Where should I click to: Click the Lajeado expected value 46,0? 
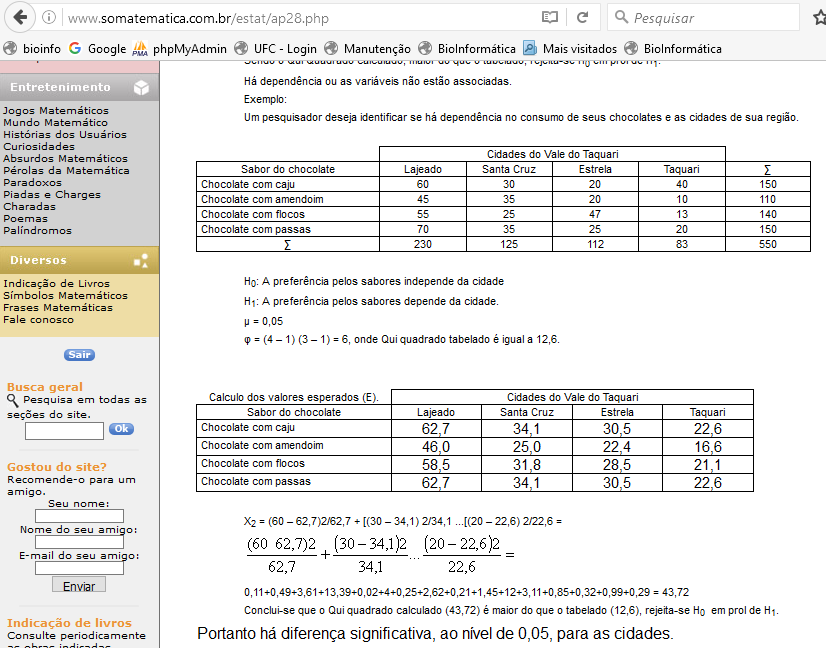(436, 447)
